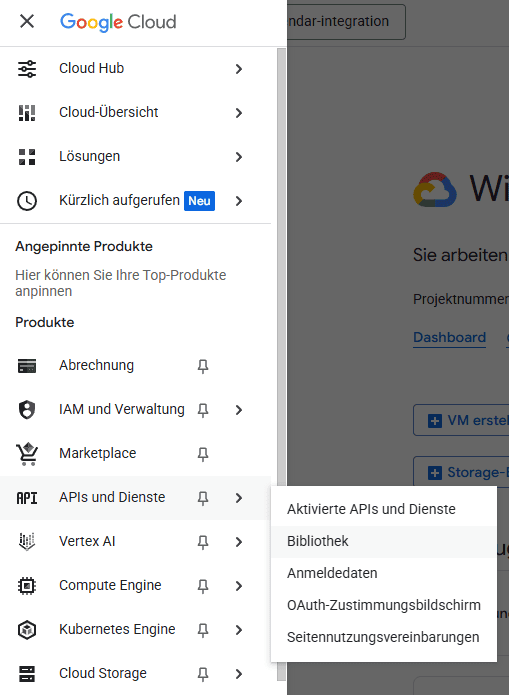Image resolution: width=509 pixels, height=695 pixels.
Task: Open Bibliothek from the submenu
Action: coord(384,541)
